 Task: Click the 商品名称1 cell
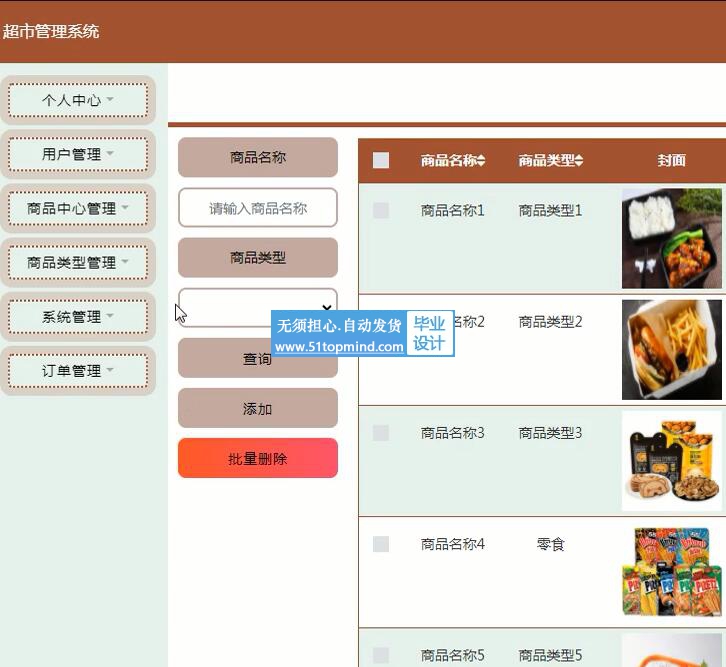click(x=452, y=211)
